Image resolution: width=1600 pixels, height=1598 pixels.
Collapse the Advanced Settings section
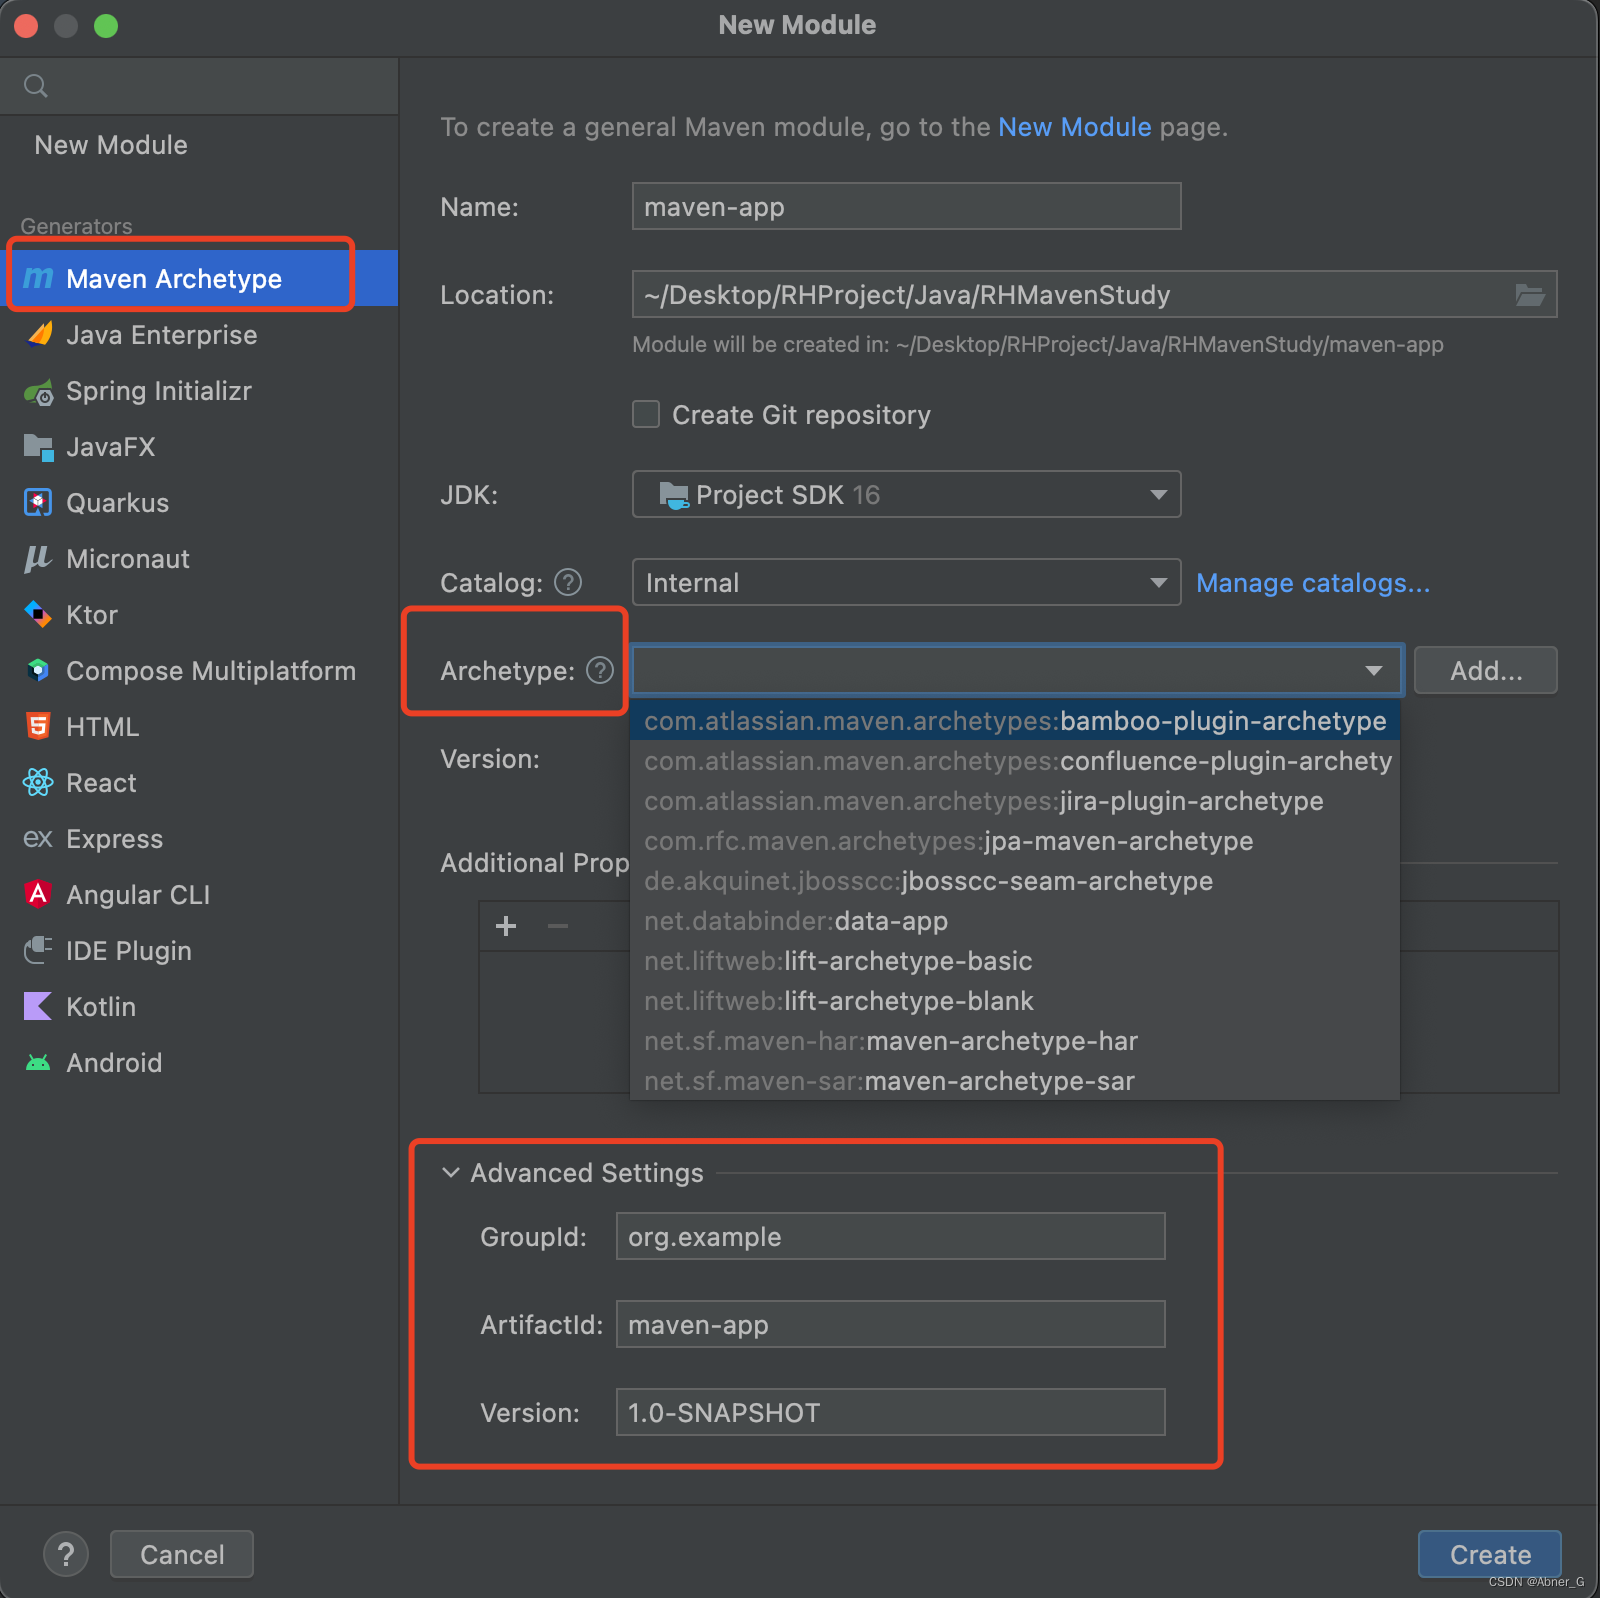[x=451, y=1172]
